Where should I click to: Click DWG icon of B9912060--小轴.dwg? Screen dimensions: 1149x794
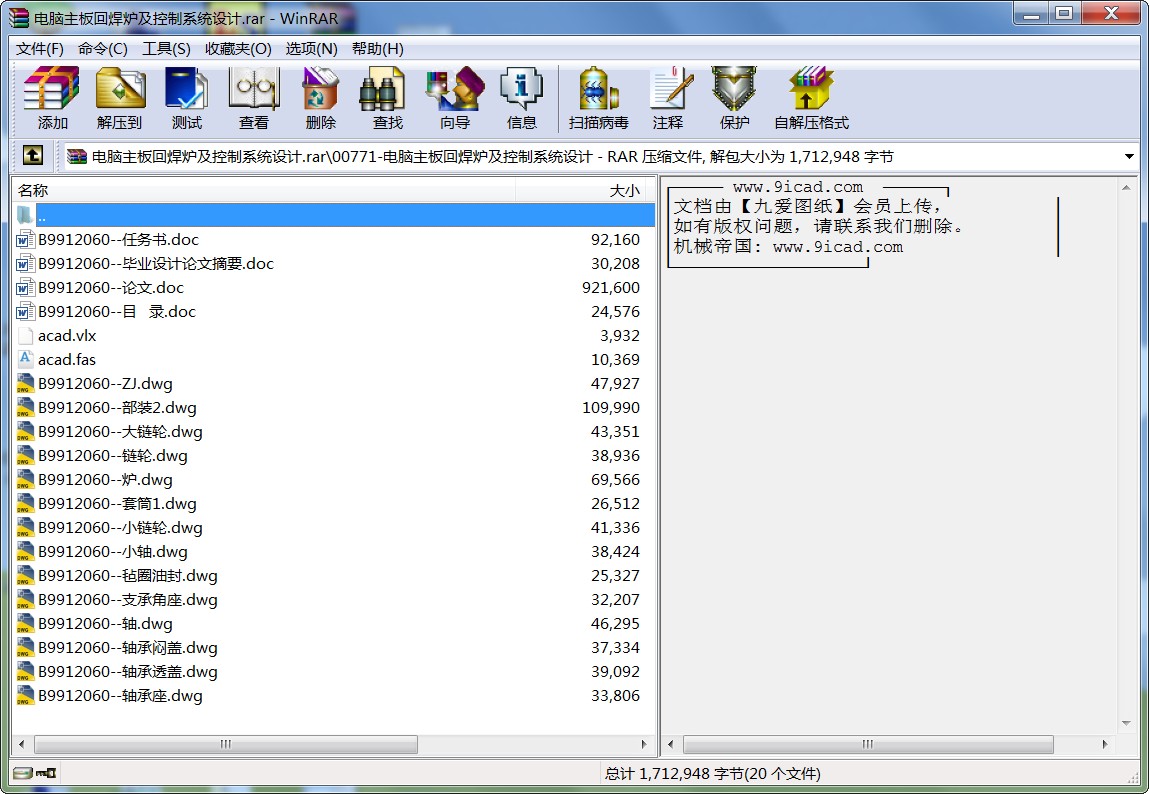point(25,552)
